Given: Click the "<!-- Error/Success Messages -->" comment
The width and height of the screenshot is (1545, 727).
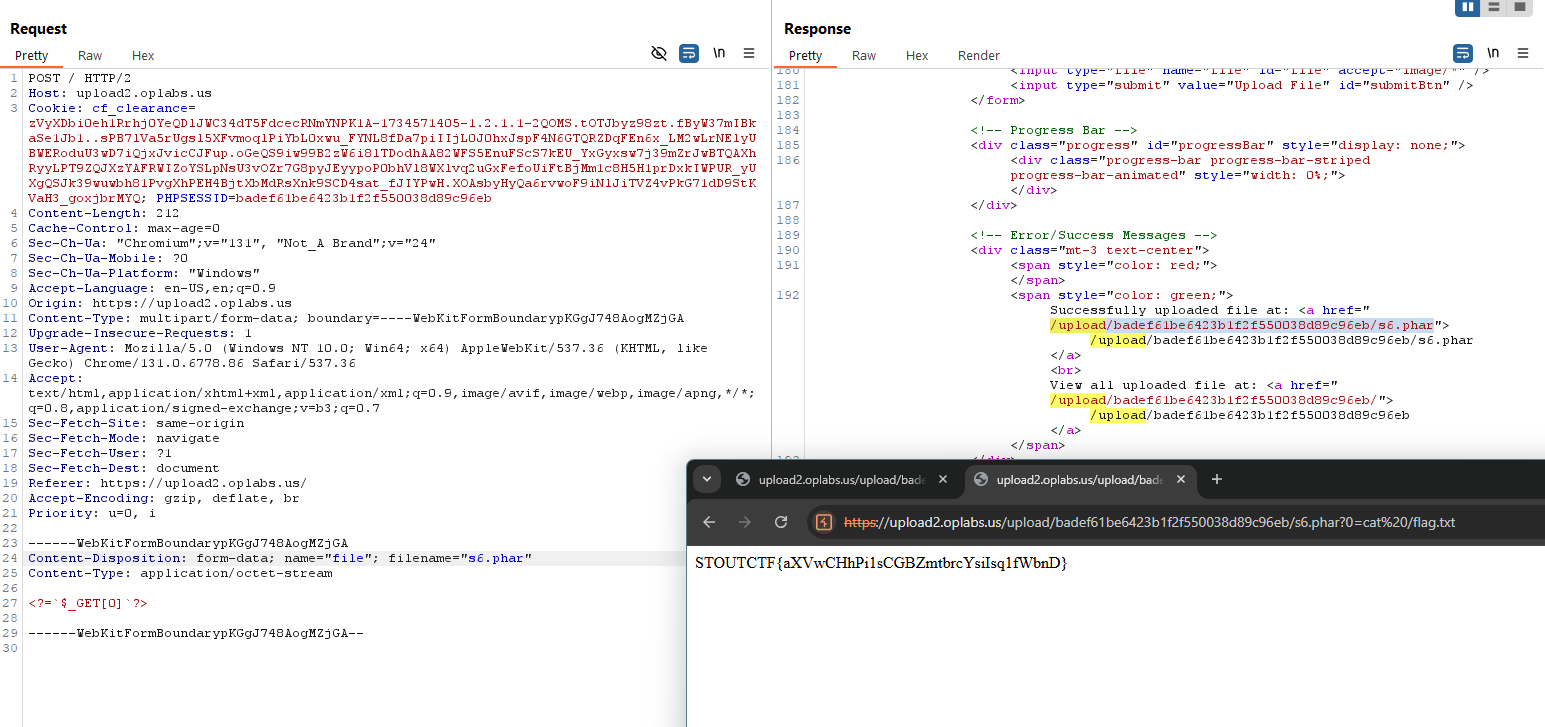Looking at the screenshot, I should tap(1094, 235).
